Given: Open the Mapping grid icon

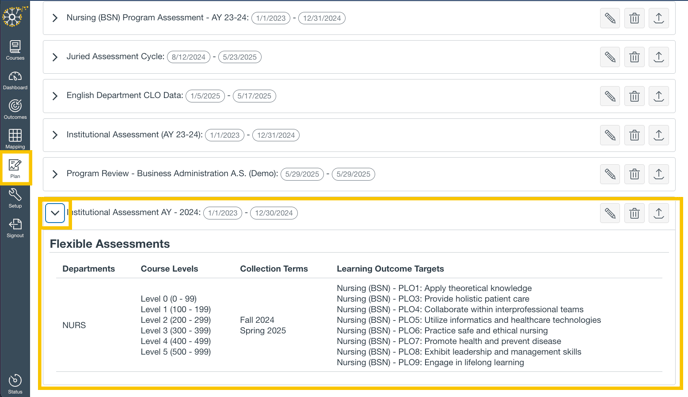Looking at the screenshot, I should (x=15, y=139).
